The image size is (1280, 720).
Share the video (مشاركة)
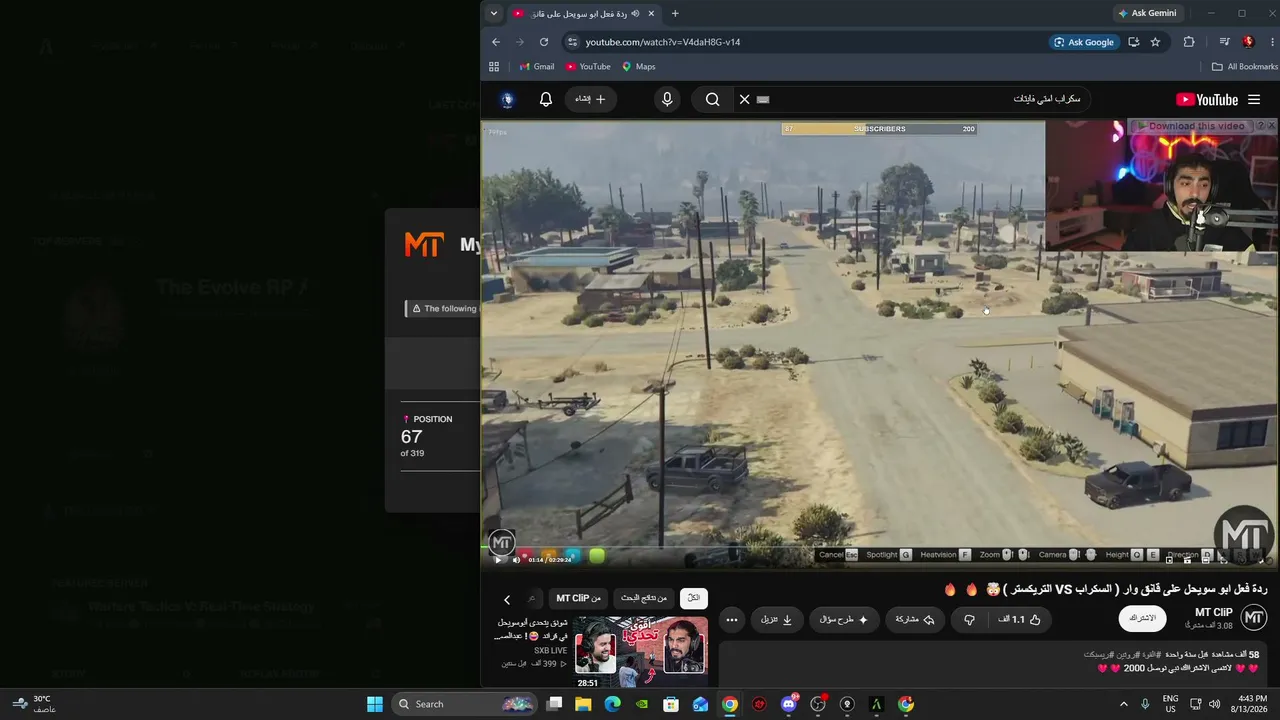(914, 620)
